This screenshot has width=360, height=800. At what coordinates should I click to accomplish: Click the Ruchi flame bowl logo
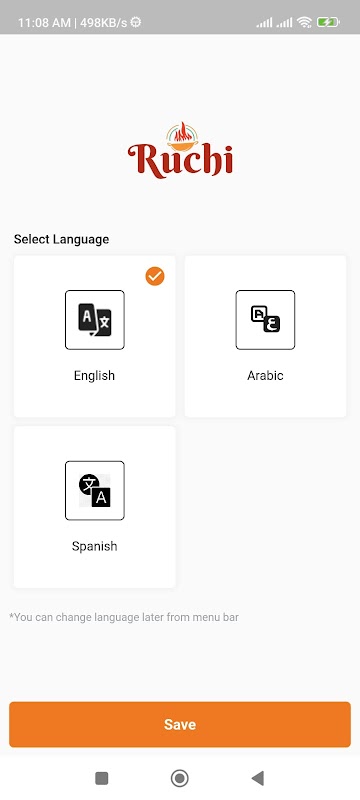181,150
